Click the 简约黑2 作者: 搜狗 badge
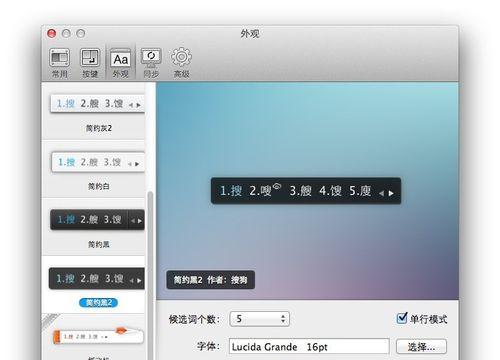This screenshot has width=500, height=360. [x=211, y=280]
